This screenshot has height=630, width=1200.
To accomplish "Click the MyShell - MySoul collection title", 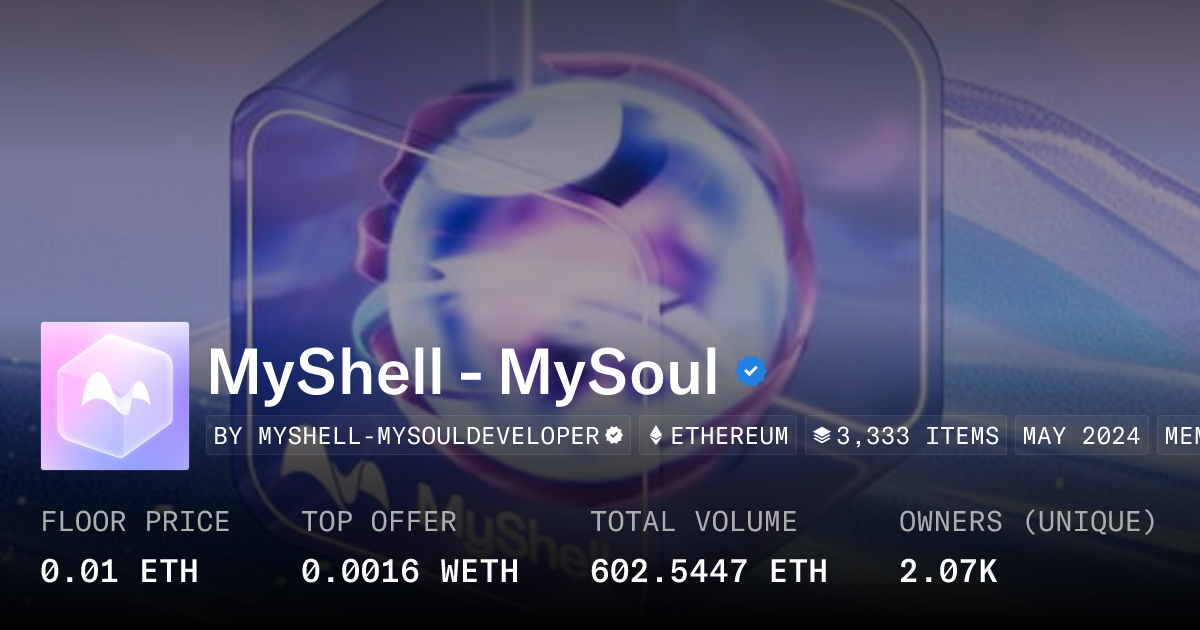I will coord(463,373).
